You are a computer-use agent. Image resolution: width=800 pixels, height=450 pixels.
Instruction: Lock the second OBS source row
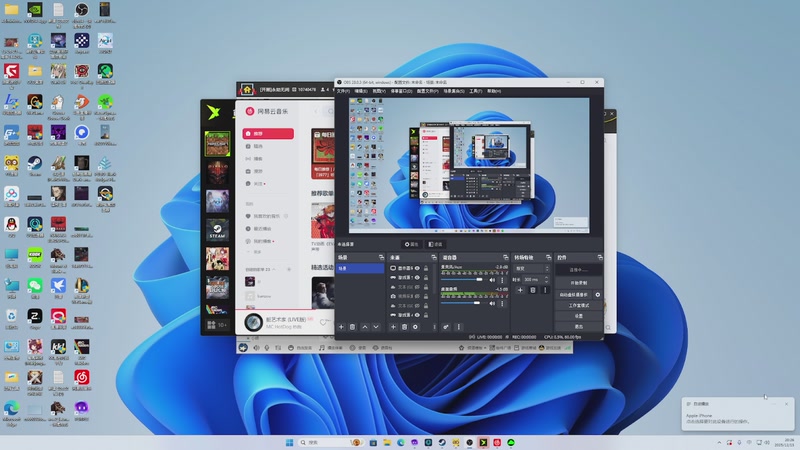tap(426, 278)
